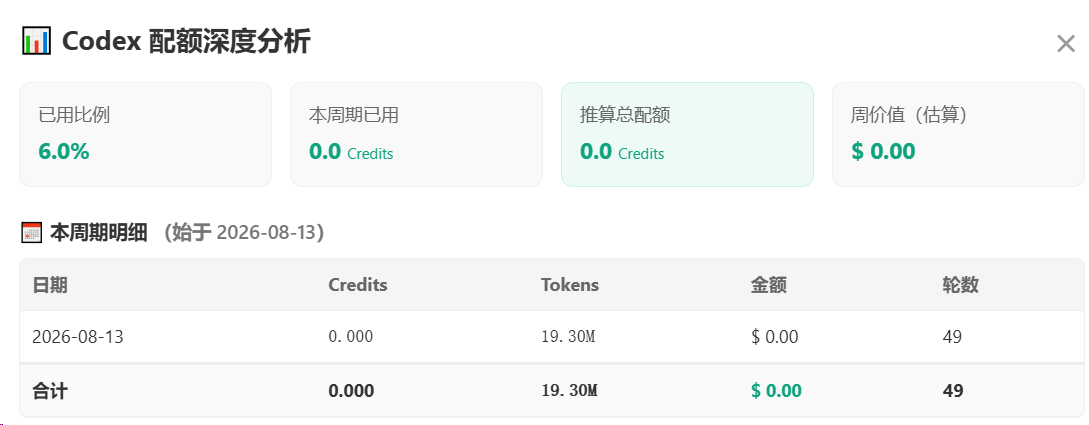Screen dimensions: 1089x425
Task: Click the 金额 column header
Action: tap(769, 285)
